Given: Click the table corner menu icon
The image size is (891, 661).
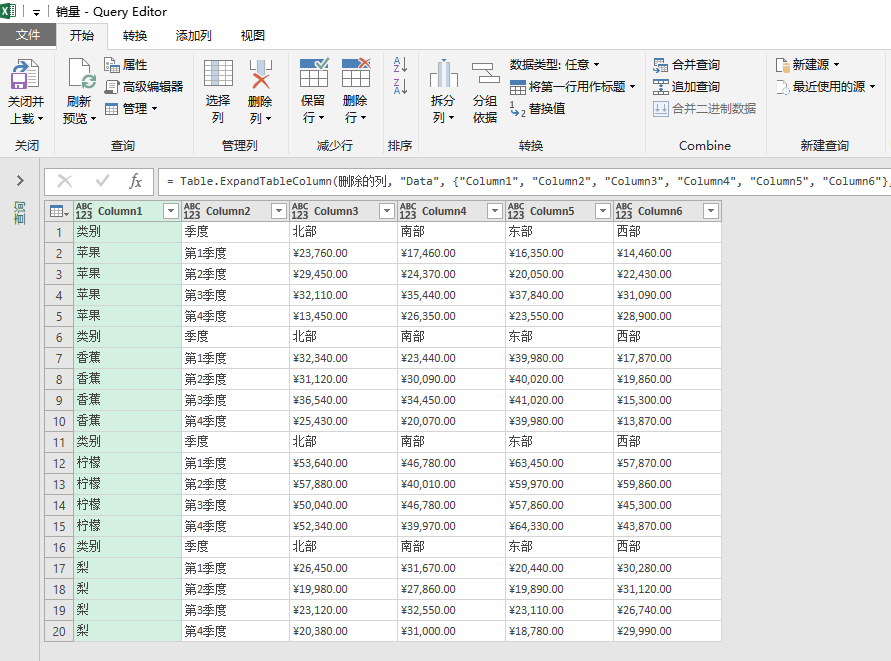Looking at the screenshot, I should click(59, 211).
